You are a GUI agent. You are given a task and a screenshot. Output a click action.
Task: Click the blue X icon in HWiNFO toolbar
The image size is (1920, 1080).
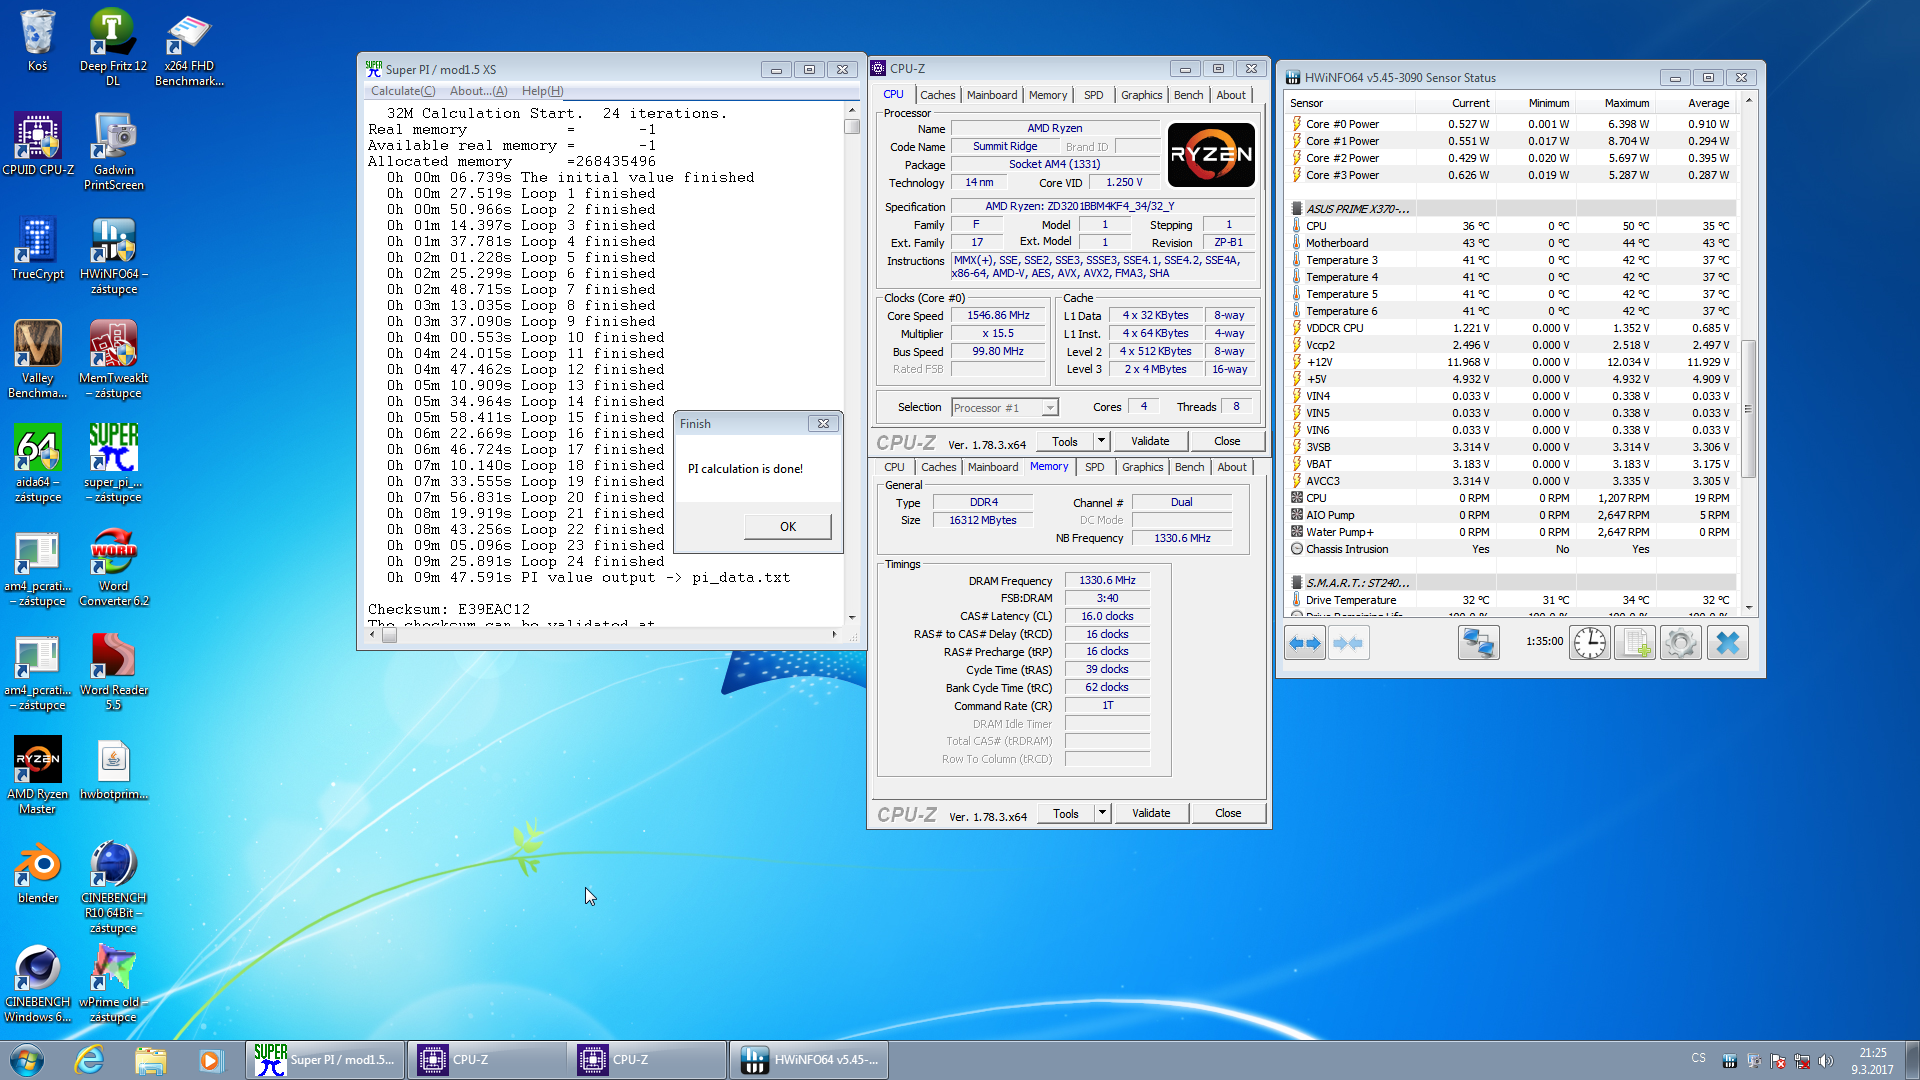point(1727,643)
